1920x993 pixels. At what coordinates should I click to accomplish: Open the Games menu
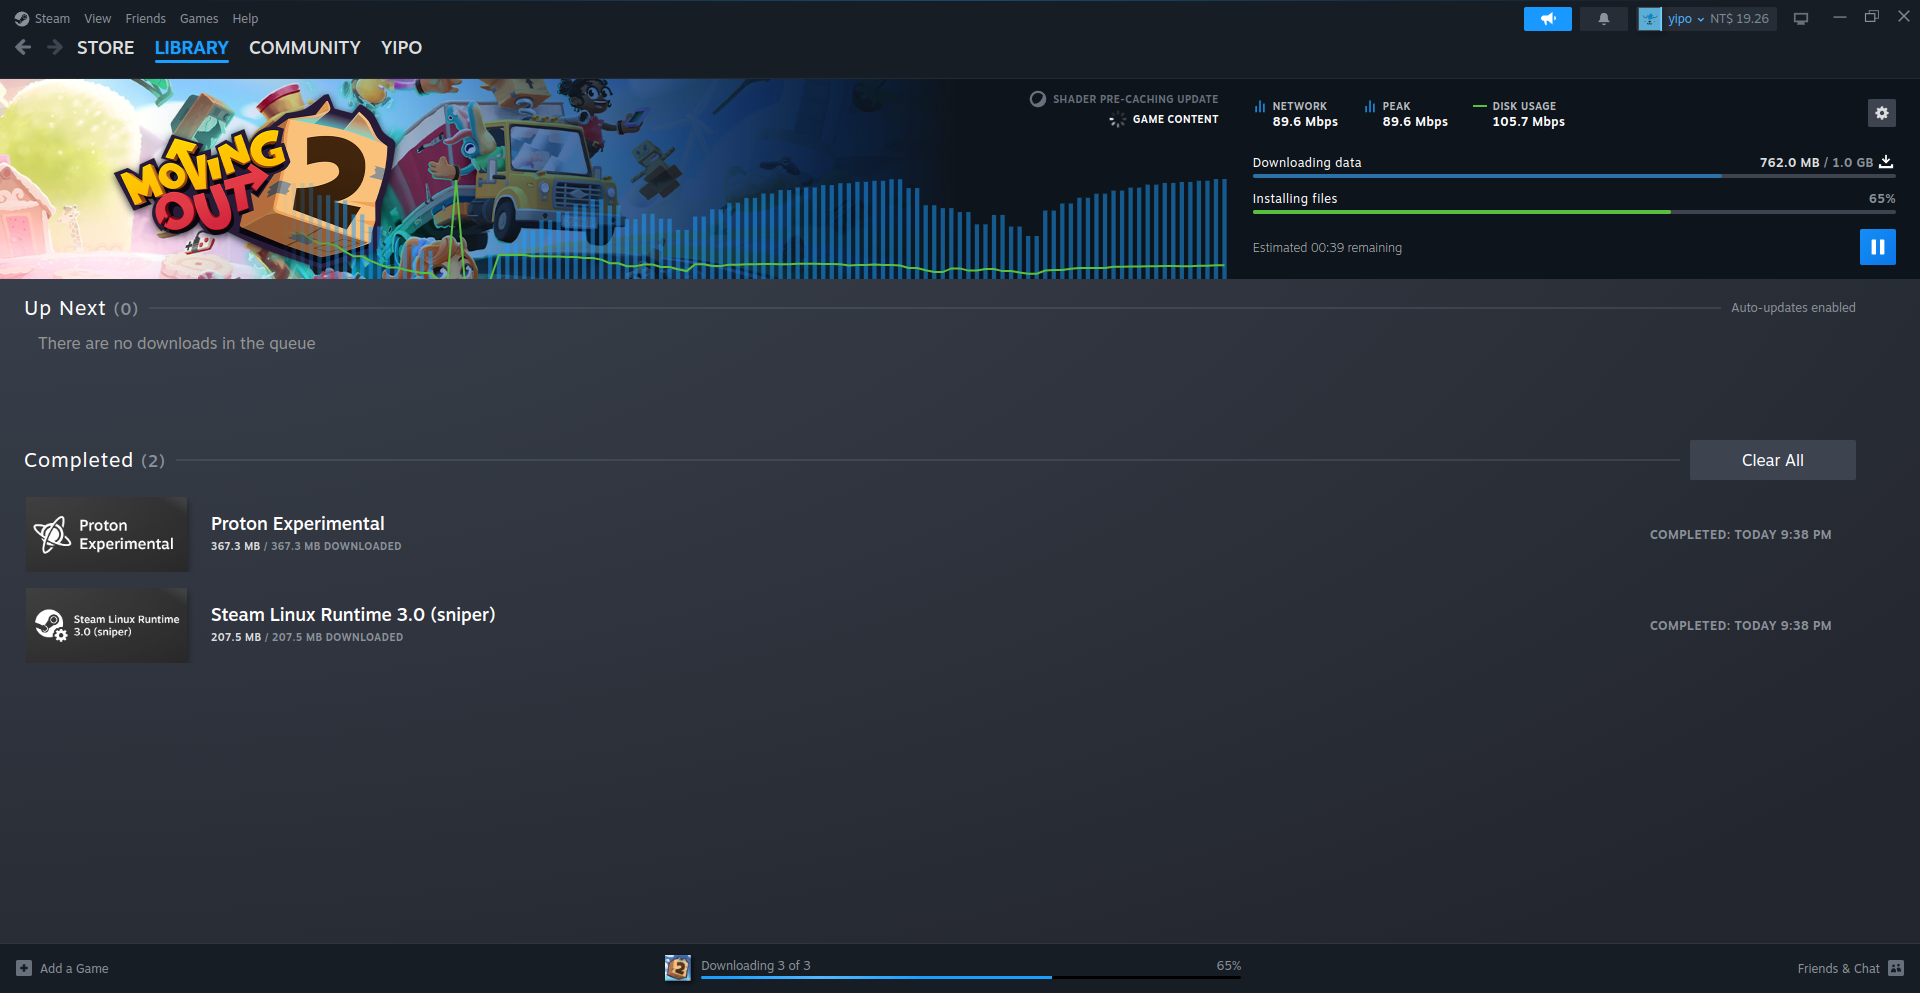(x=199, y=19)
